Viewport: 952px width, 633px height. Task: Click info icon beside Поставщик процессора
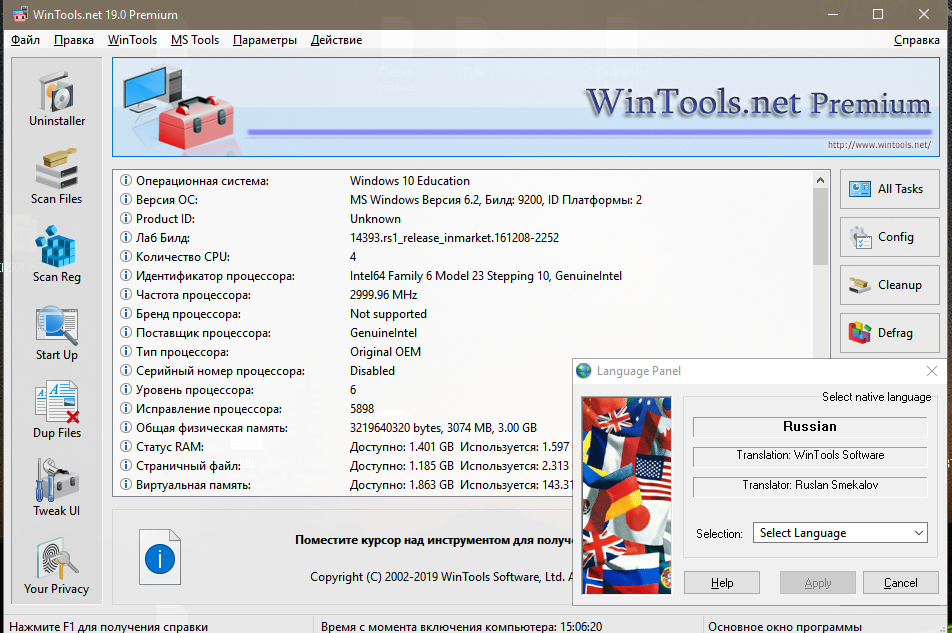(x=126, y=332)
